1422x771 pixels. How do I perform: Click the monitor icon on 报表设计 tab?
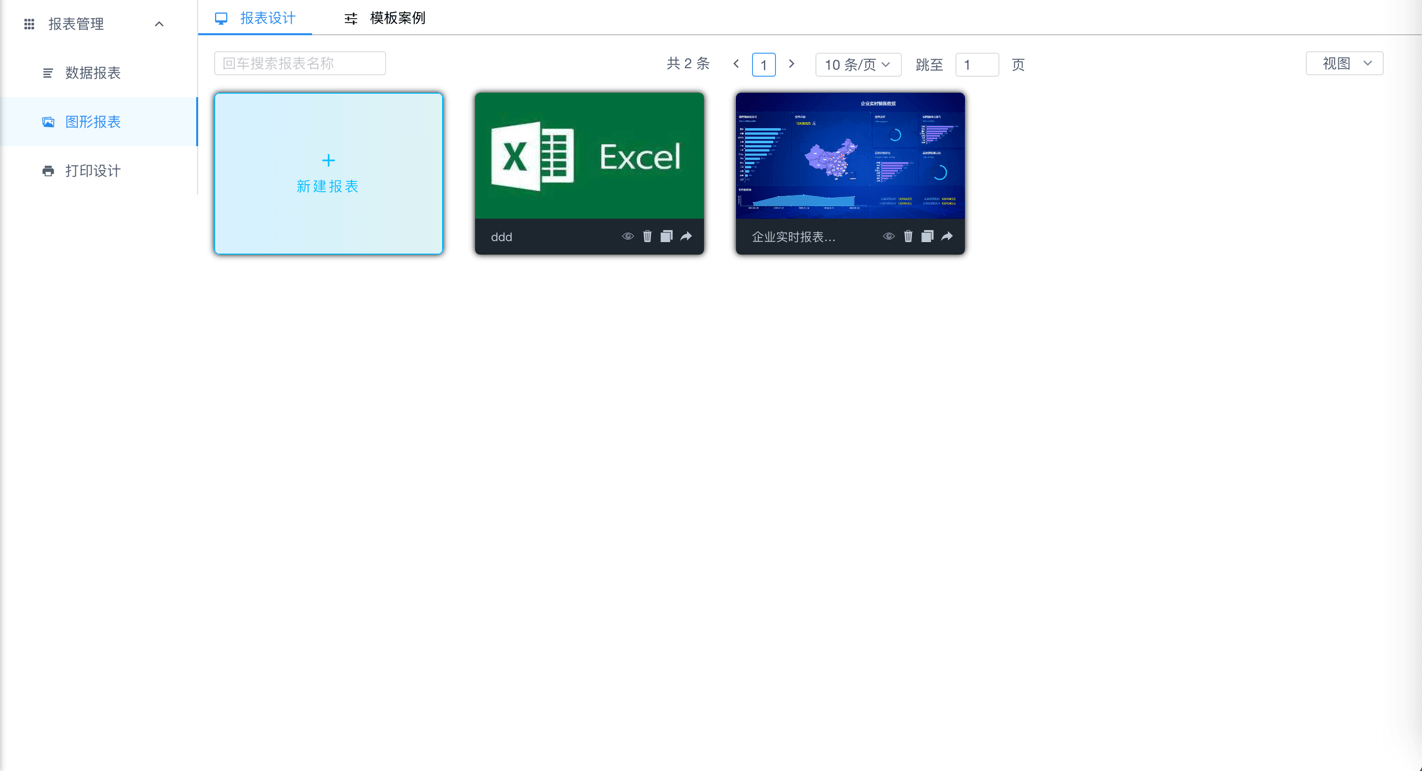pos(221,18)
